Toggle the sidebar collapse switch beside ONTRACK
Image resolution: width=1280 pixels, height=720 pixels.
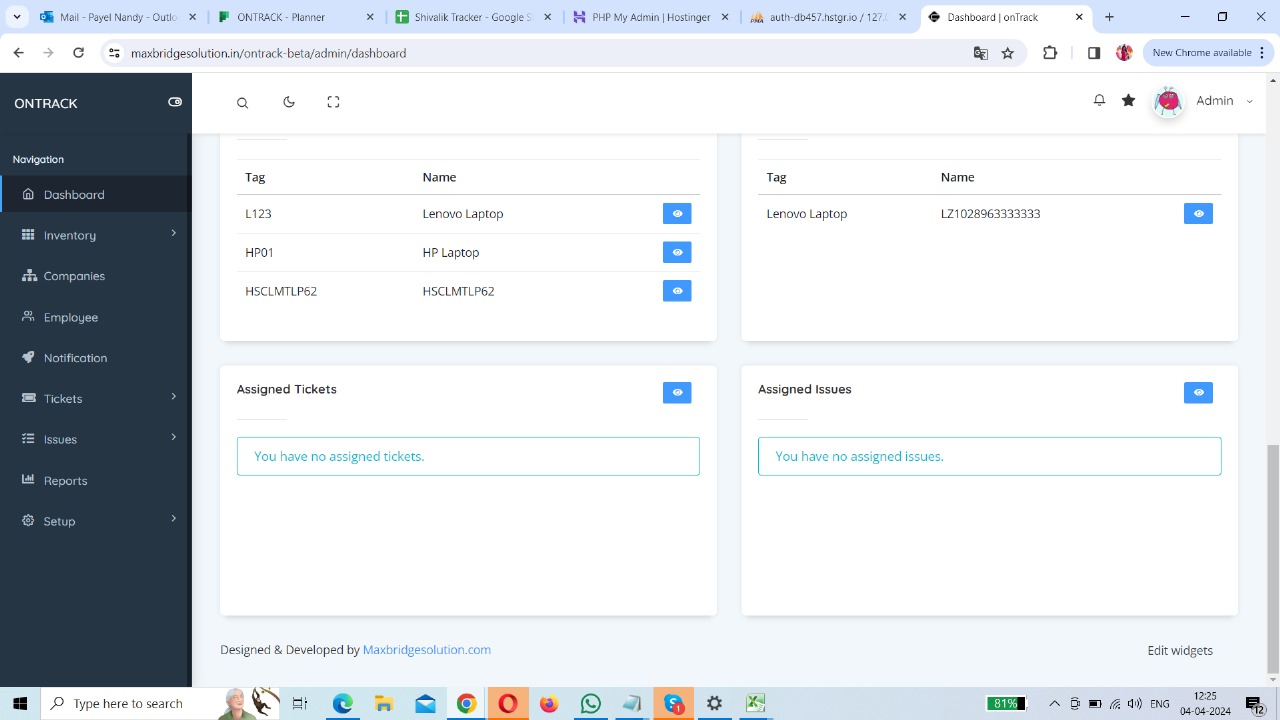(x=175, y=102)
